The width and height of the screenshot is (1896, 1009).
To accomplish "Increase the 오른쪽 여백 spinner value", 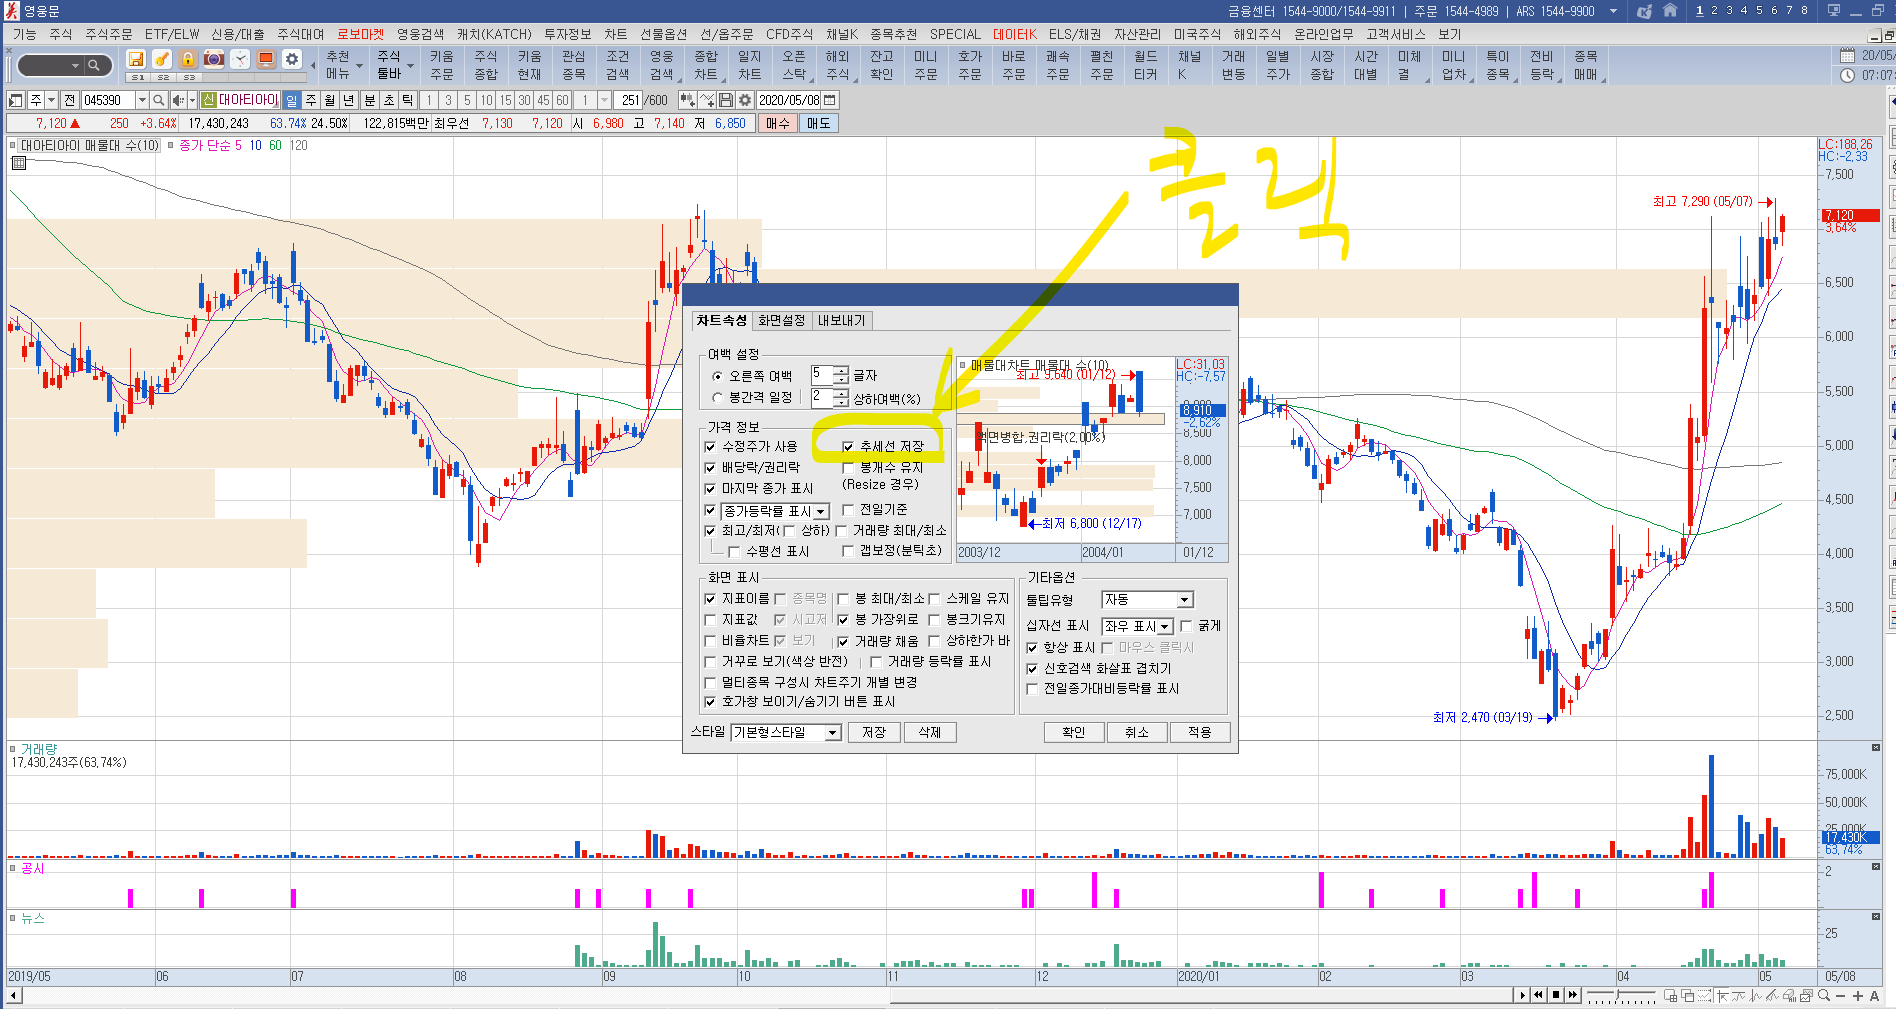I will click(x=841, y=371).
